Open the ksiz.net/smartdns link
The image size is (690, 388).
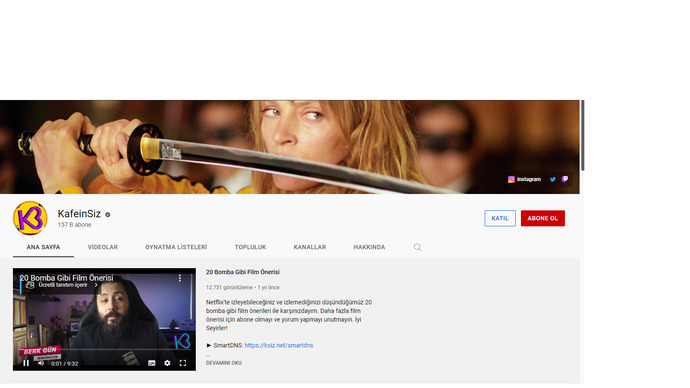tap(279, 345)
